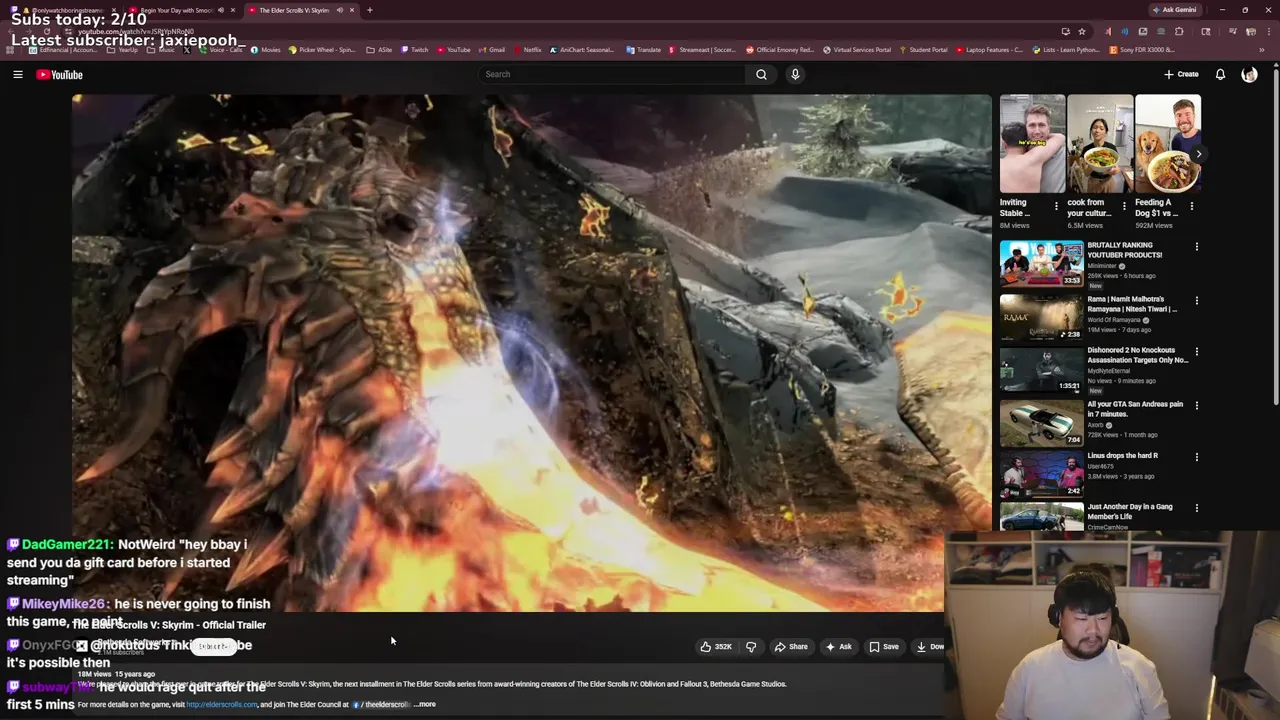Open options for 'Feeding A Dog' short
1280x720 pixels.
click(x=1191, y=206)
